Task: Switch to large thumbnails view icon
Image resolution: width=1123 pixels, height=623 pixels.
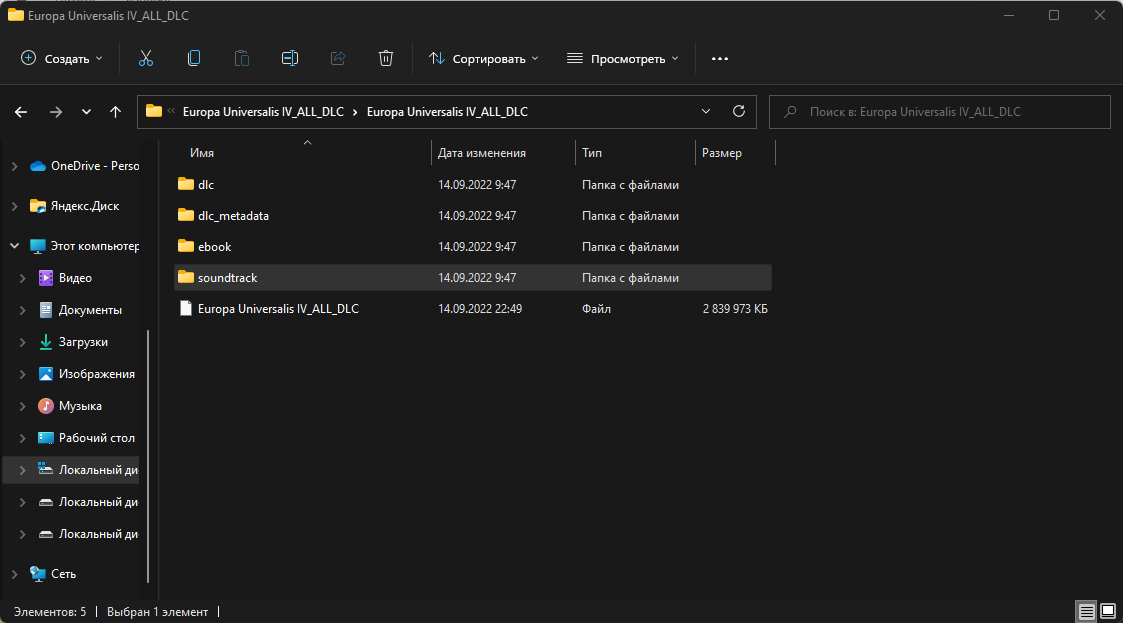Action: coord(1108,612)
